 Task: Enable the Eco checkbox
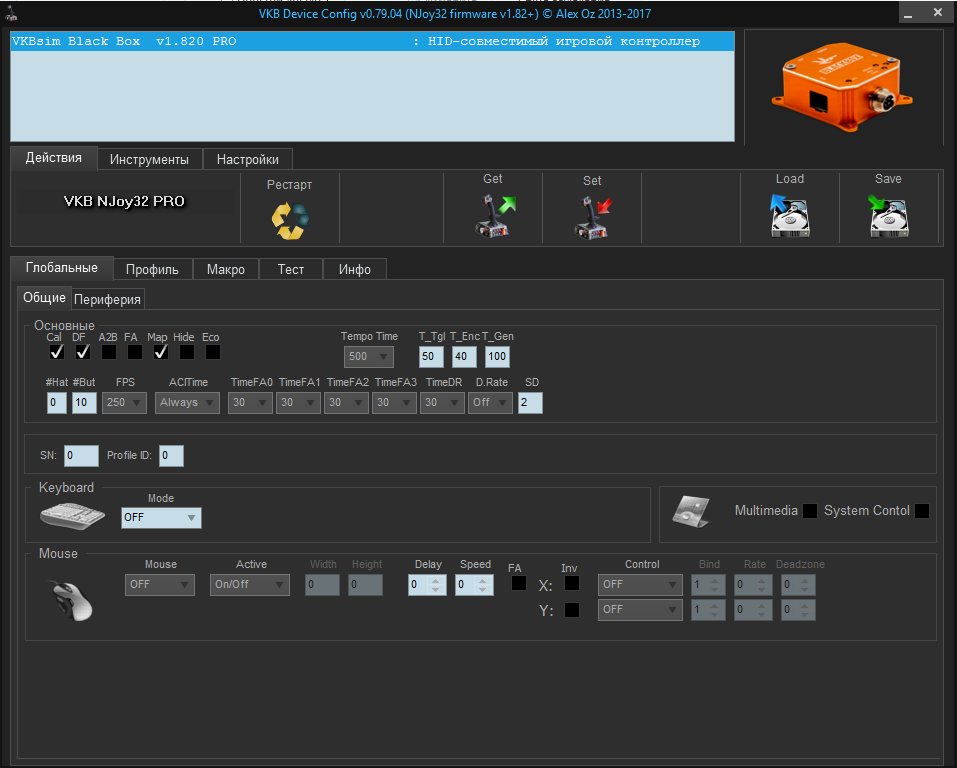click(x=212, y=352)
